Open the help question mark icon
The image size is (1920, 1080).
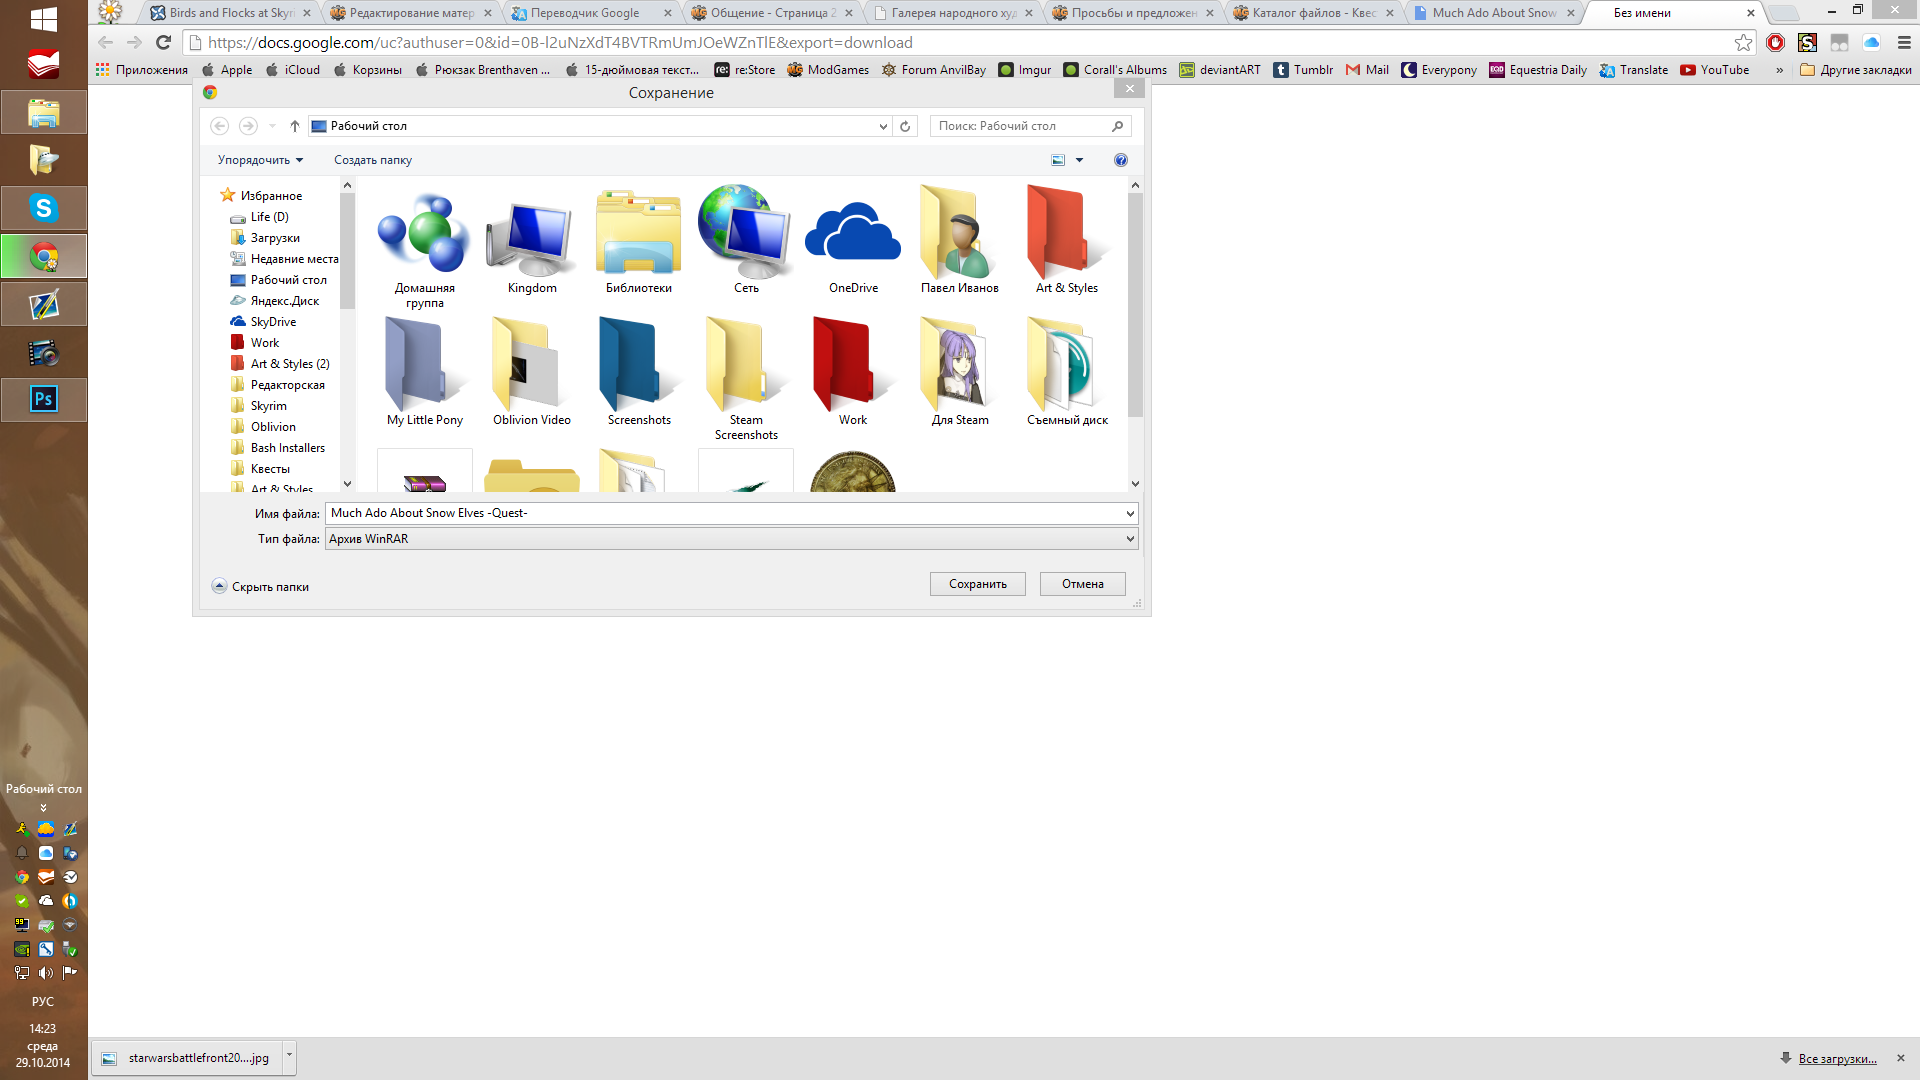1120,160
